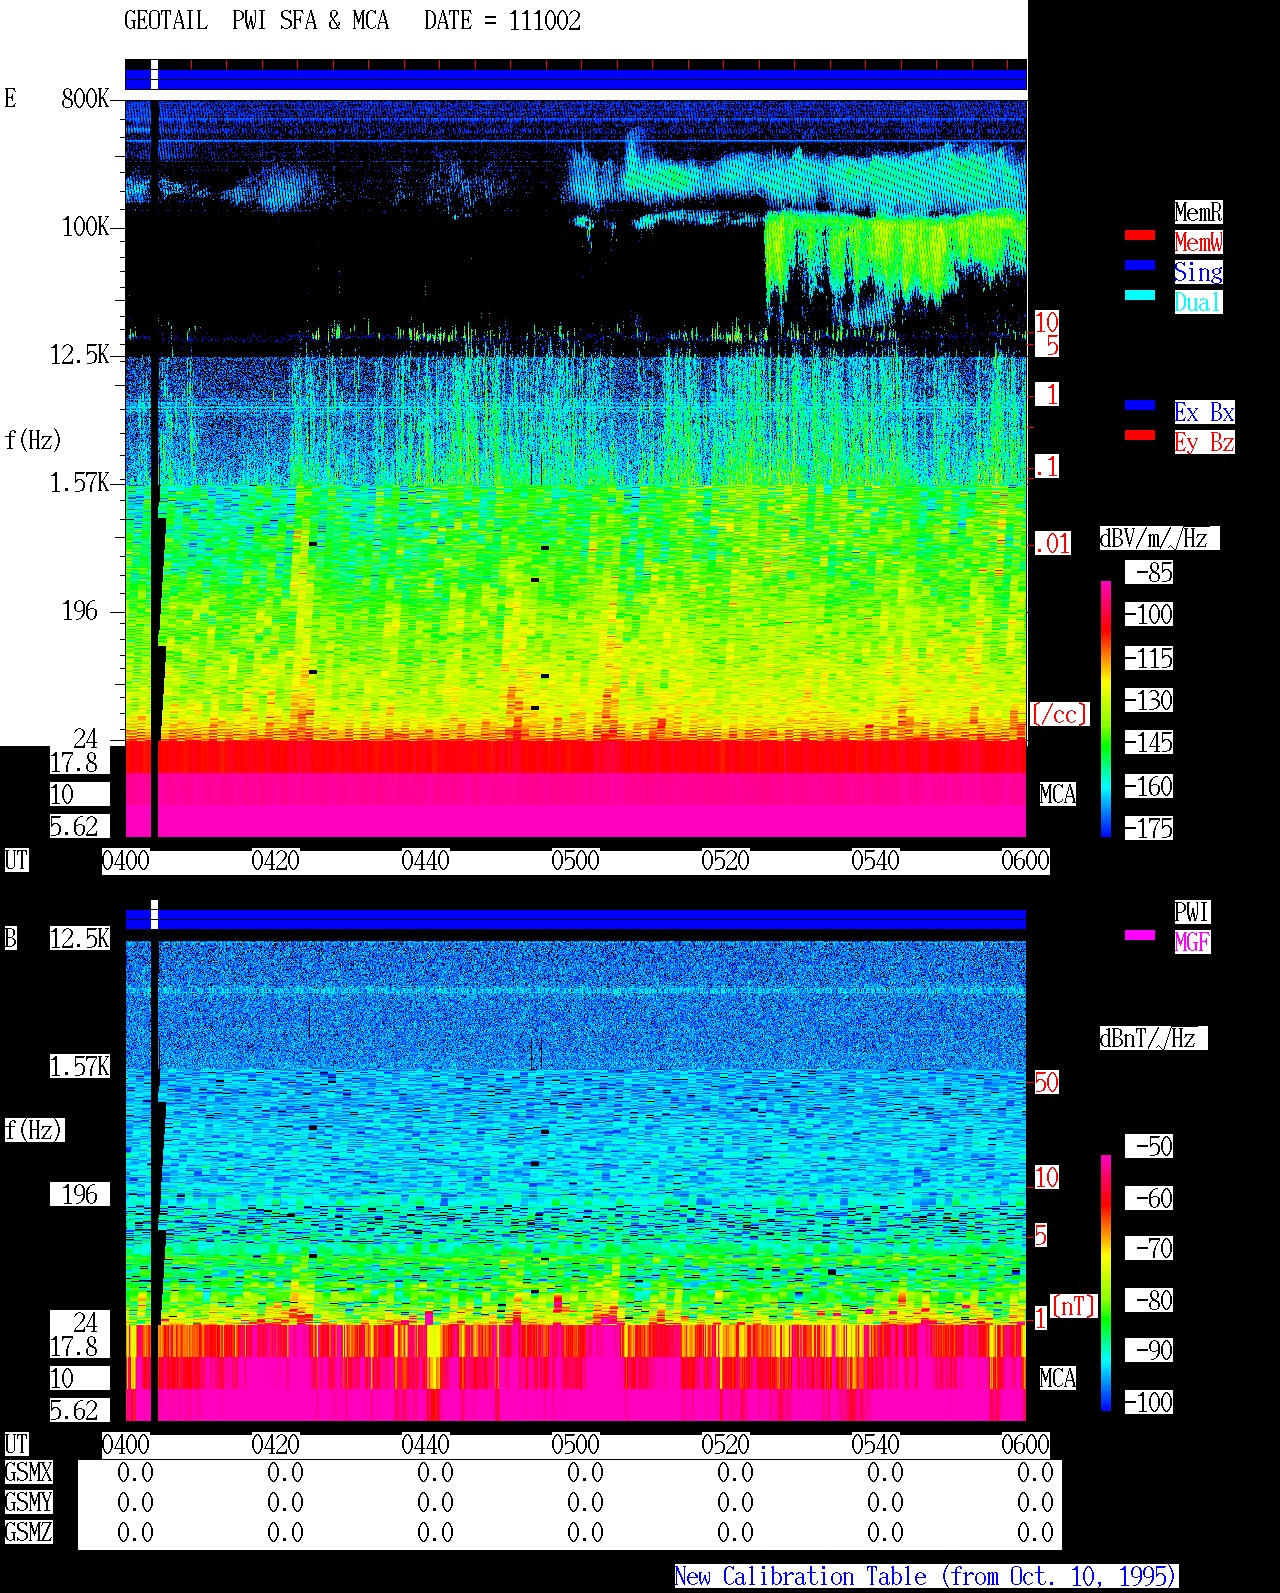Click the '-145' color scale value
1280x1593 pixels.
tap(1150, 743)
